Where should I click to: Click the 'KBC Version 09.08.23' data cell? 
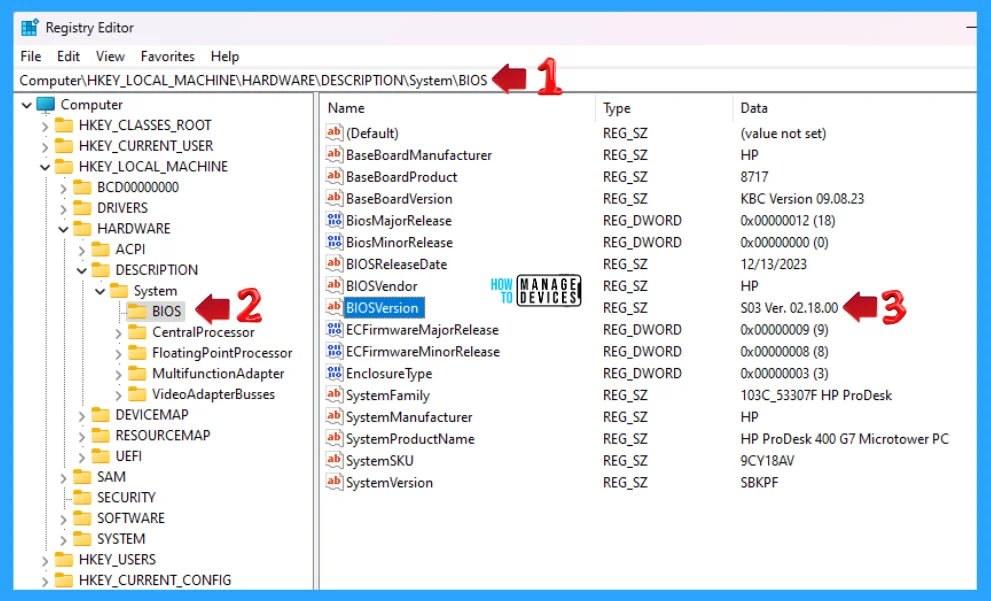coord(802,198)
